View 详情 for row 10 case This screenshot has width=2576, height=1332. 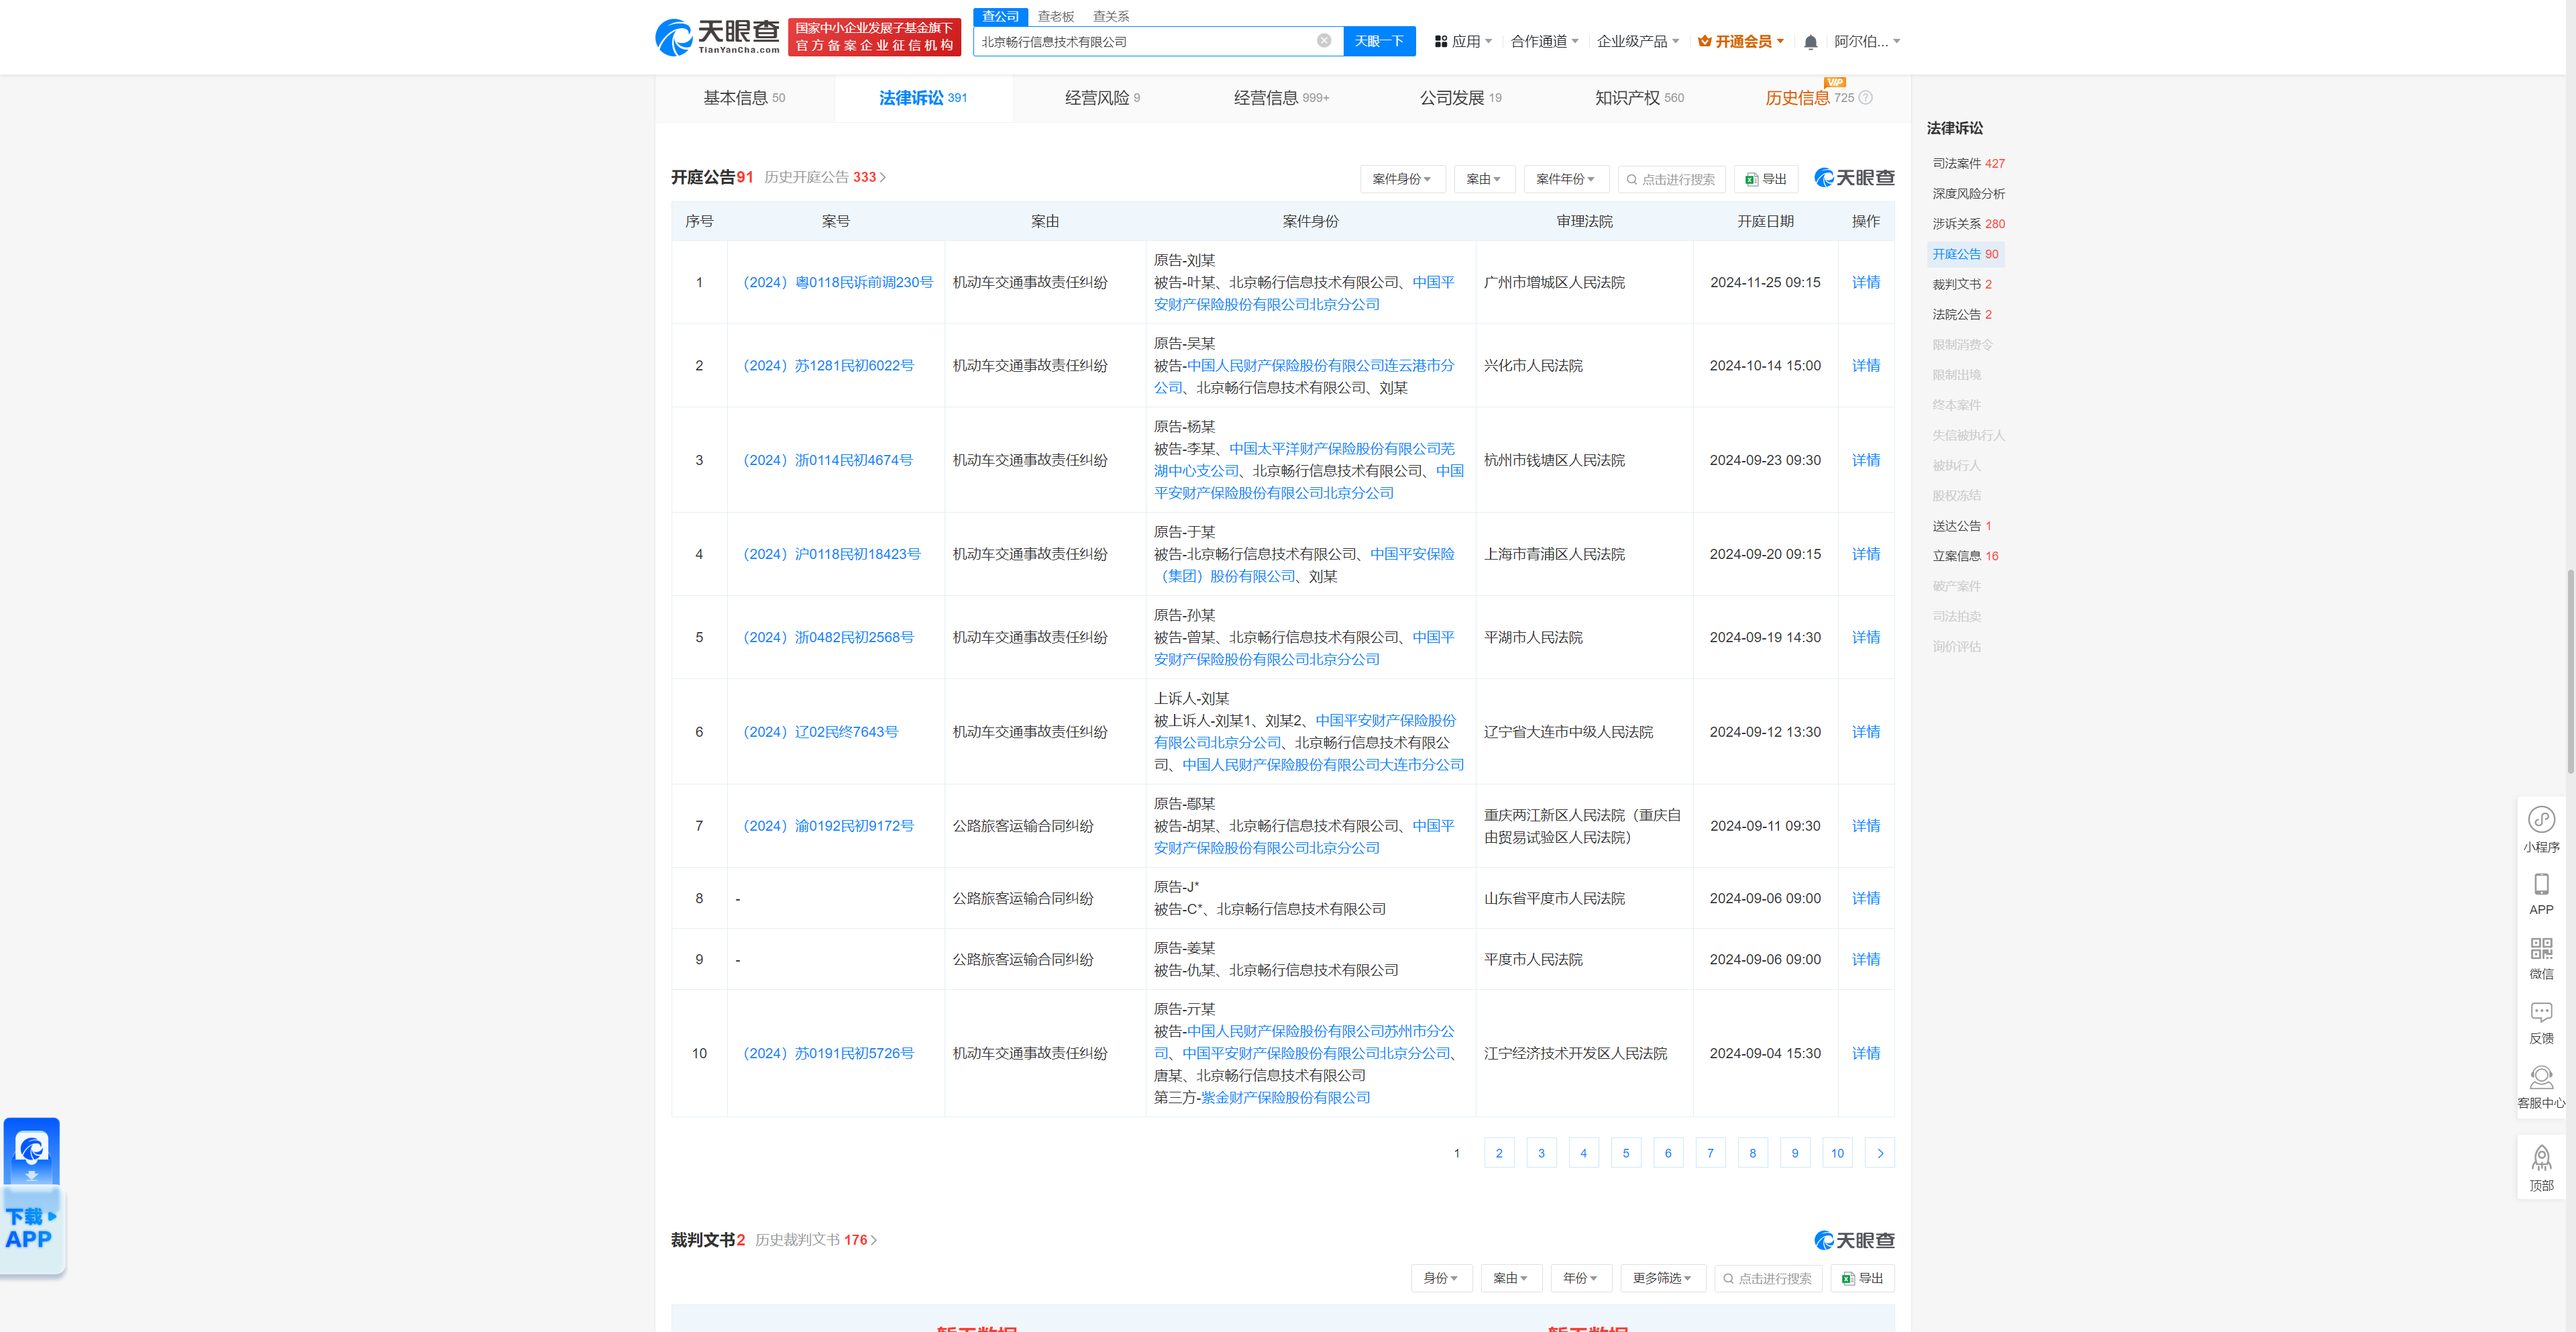pyautogui.click(x=1865, y=1053)
